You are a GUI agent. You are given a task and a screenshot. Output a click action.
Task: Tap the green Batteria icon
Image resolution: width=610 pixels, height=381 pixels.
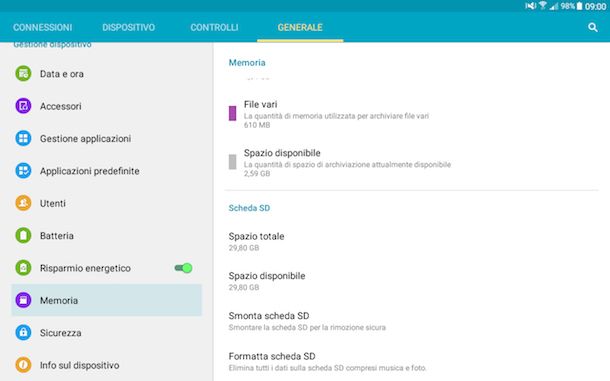23,235
